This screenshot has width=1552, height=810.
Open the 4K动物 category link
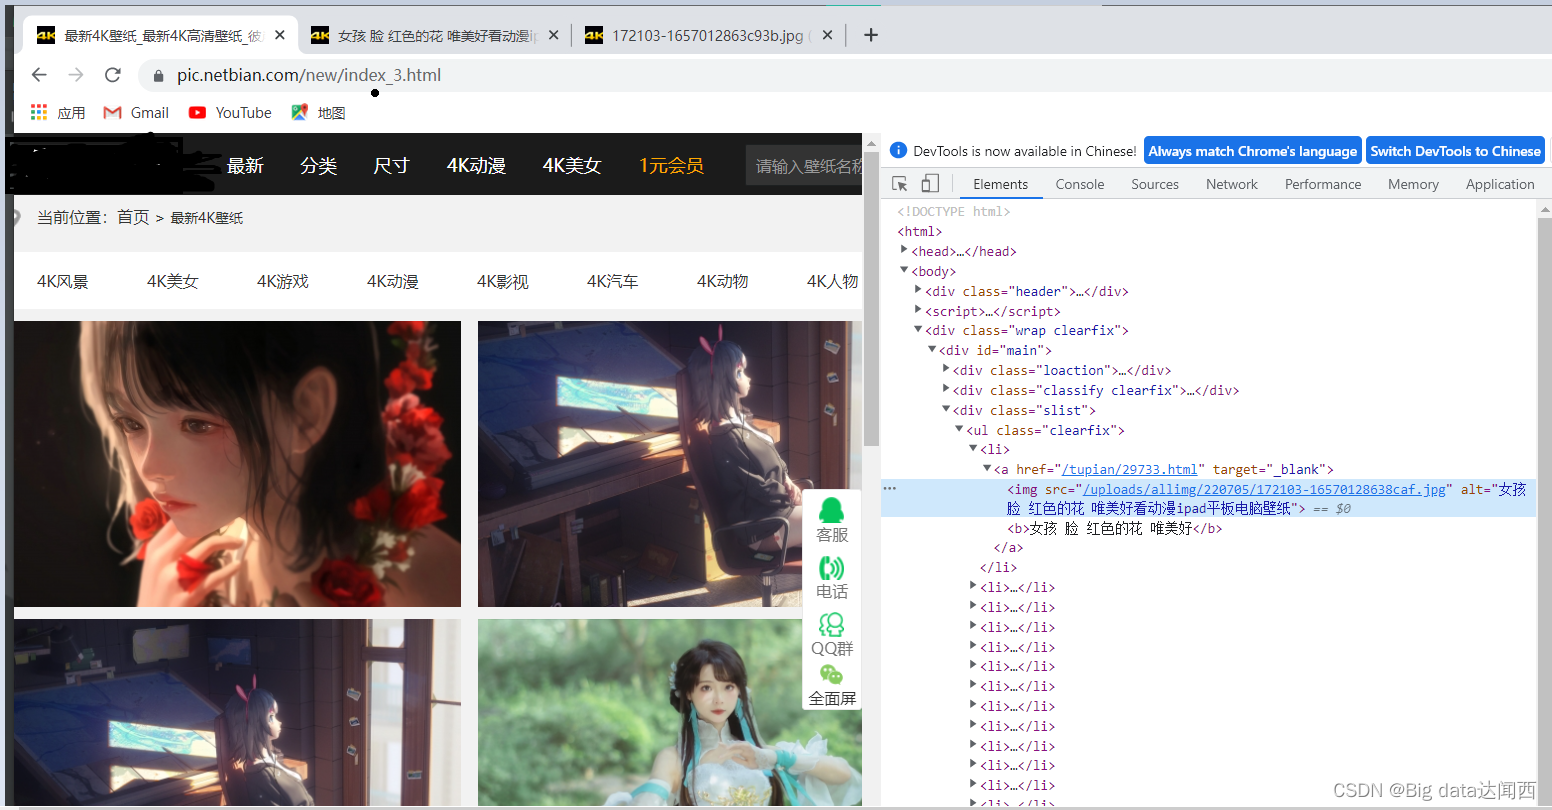(x=723, y=281)
